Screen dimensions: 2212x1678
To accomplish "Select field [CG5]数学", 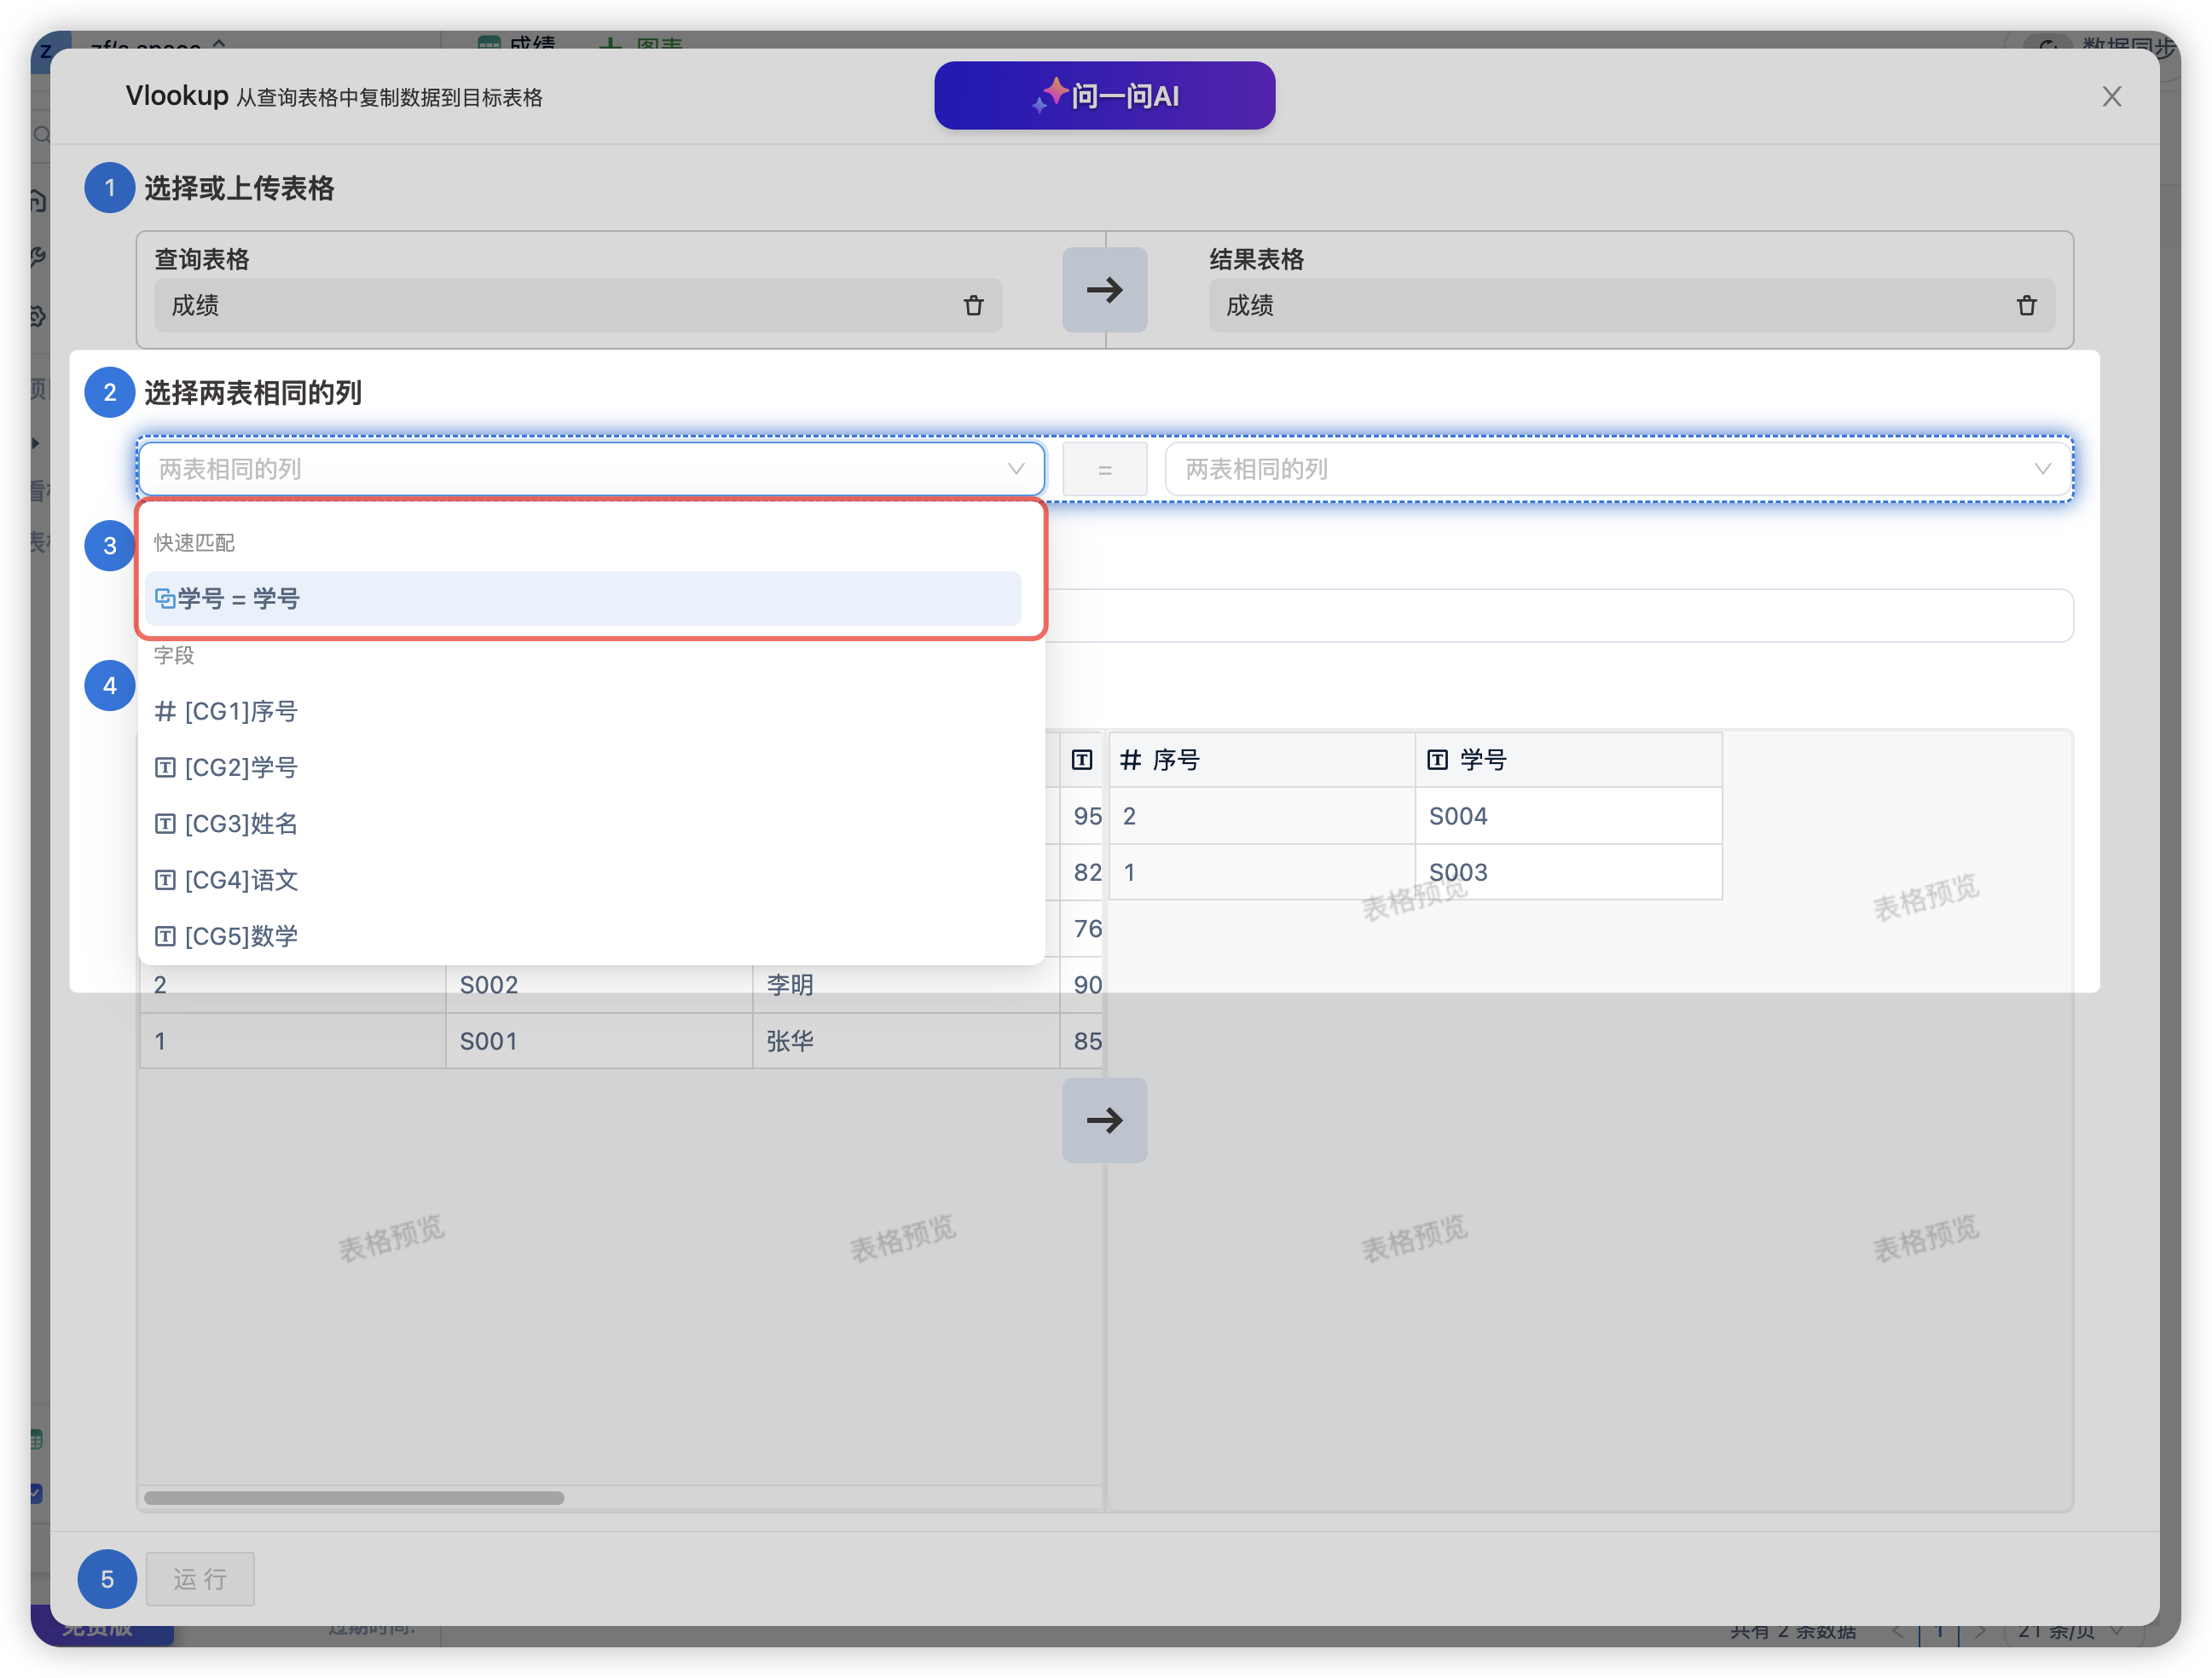I will [590, 936].
